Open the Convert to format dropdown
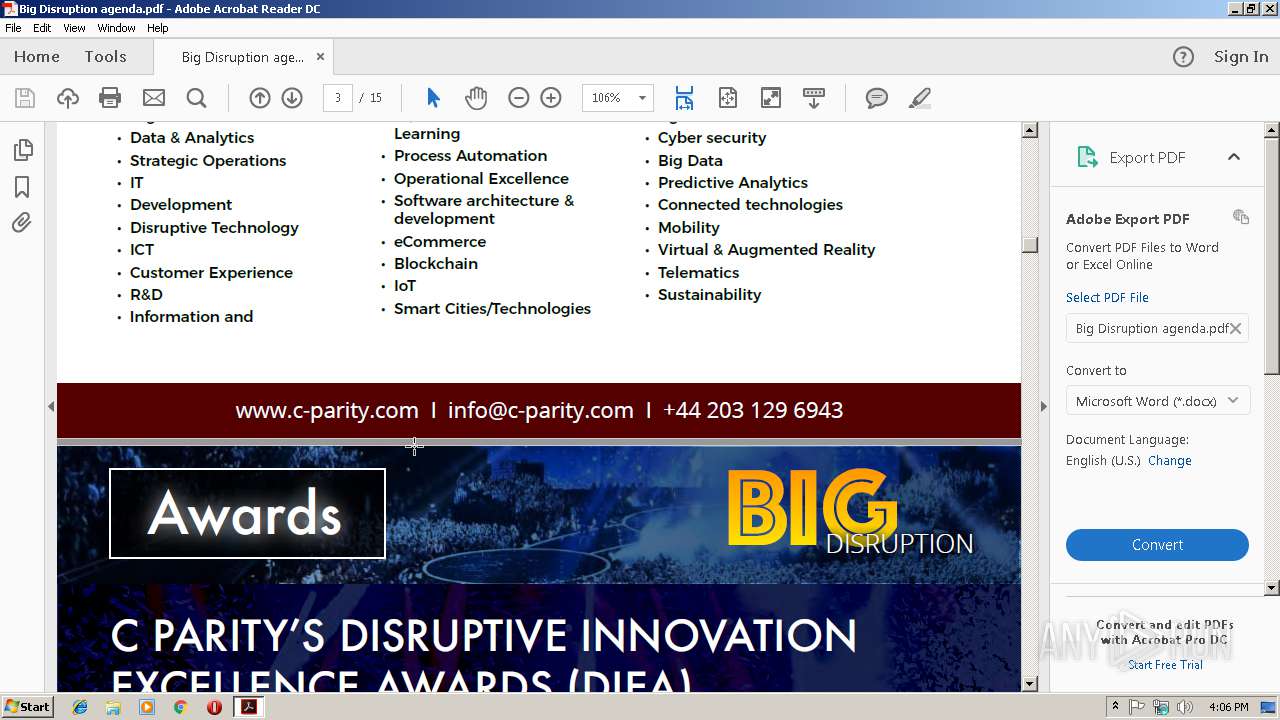The height and width of the screenshot is (720, 1280). (1157, 401)
